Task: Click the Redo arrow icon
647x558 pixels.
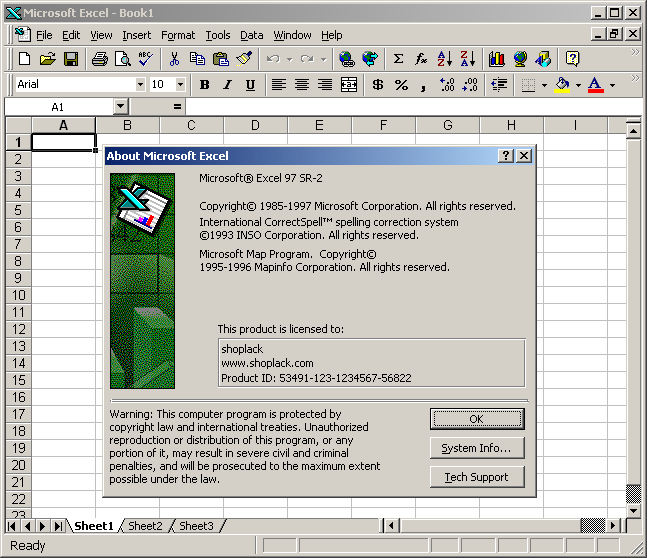Action: [307, 59]
